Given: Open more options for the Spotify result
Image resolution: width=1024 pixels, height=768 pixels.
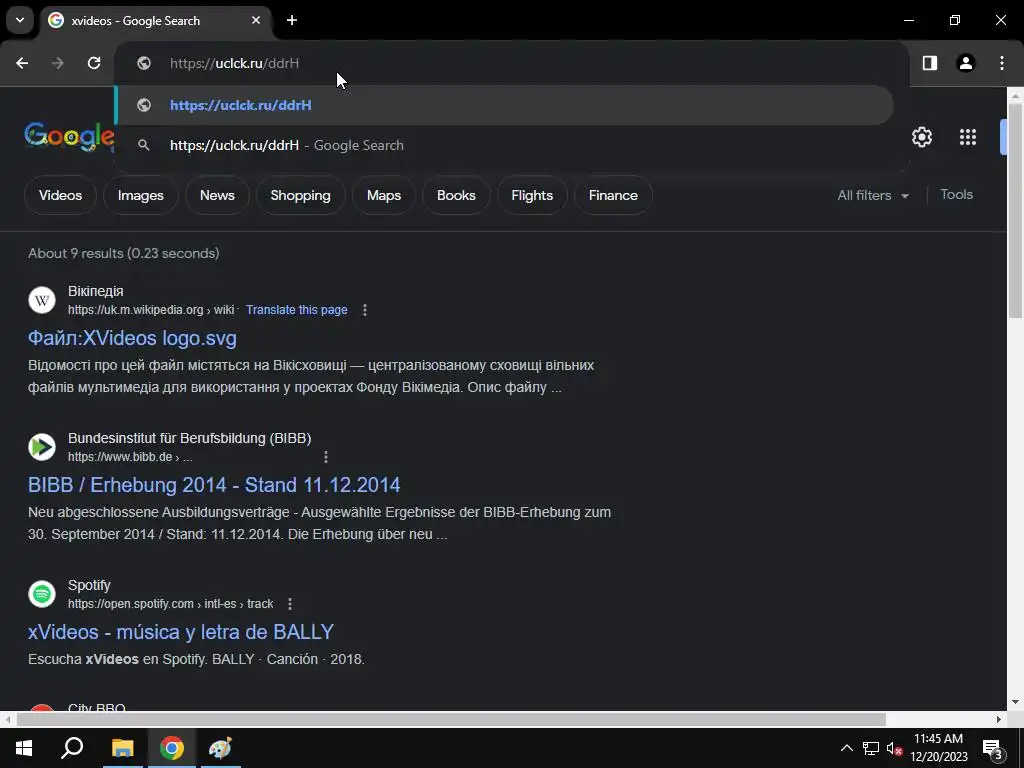Looking at the screenshot, I should tap(290, 604).
